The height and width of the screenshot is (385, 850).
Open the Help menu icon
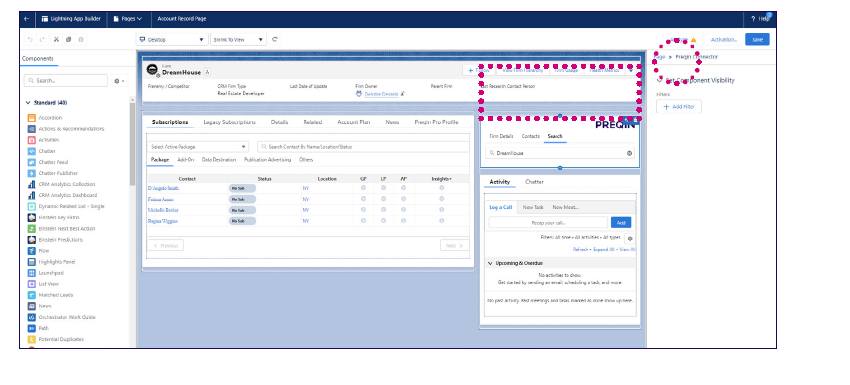pyautogui.click(x=753, y=19)
